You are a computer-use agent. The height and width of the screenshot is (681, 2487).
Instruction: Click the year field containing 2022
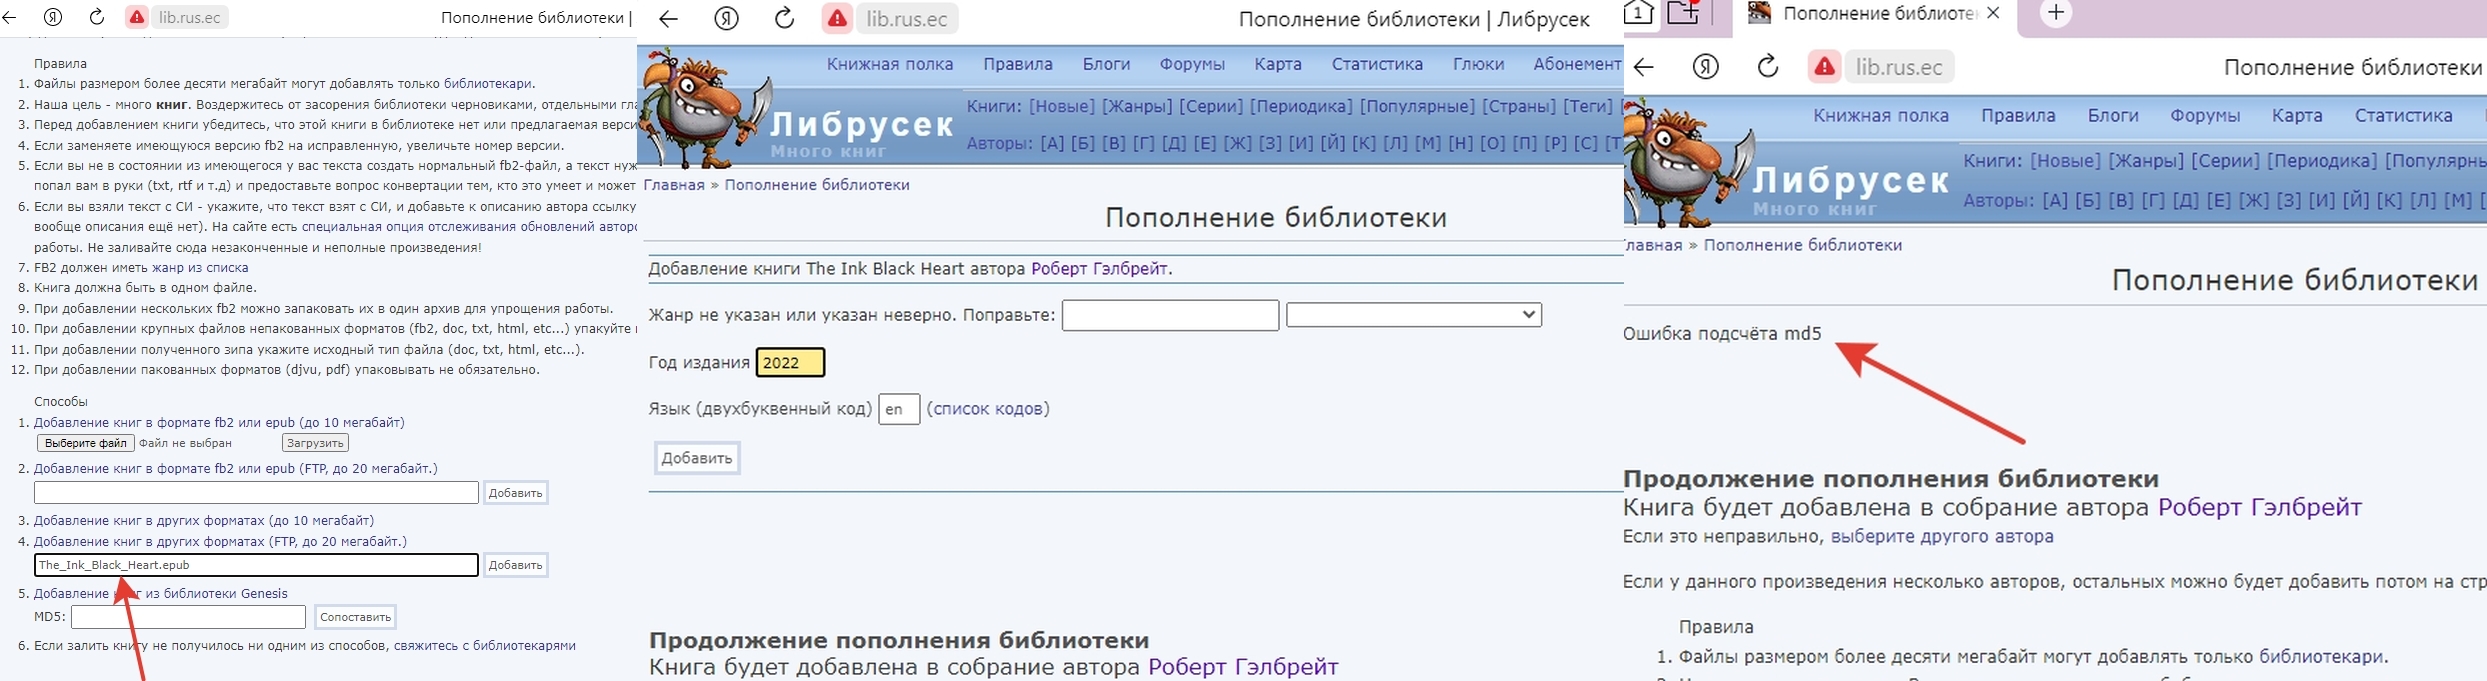790,363
